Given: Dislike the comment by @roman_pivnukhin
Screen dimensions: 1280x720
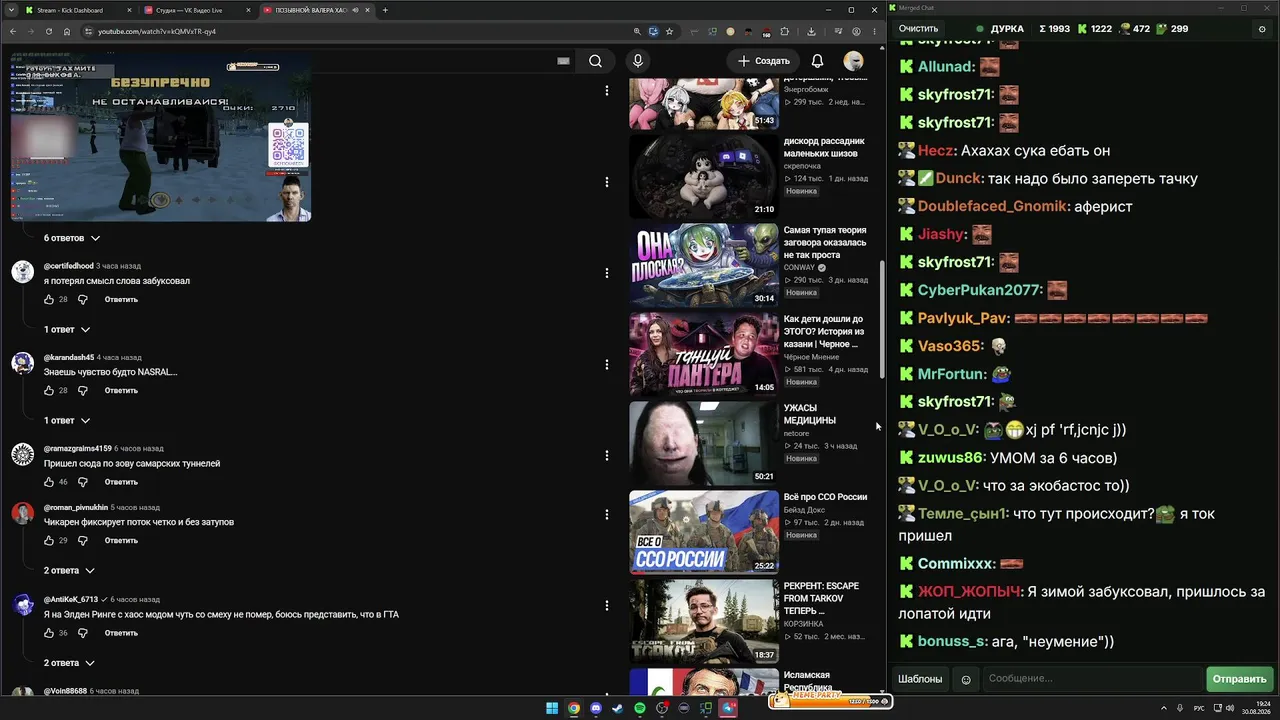Looking at the screenshot, I should tap(83, 540).
